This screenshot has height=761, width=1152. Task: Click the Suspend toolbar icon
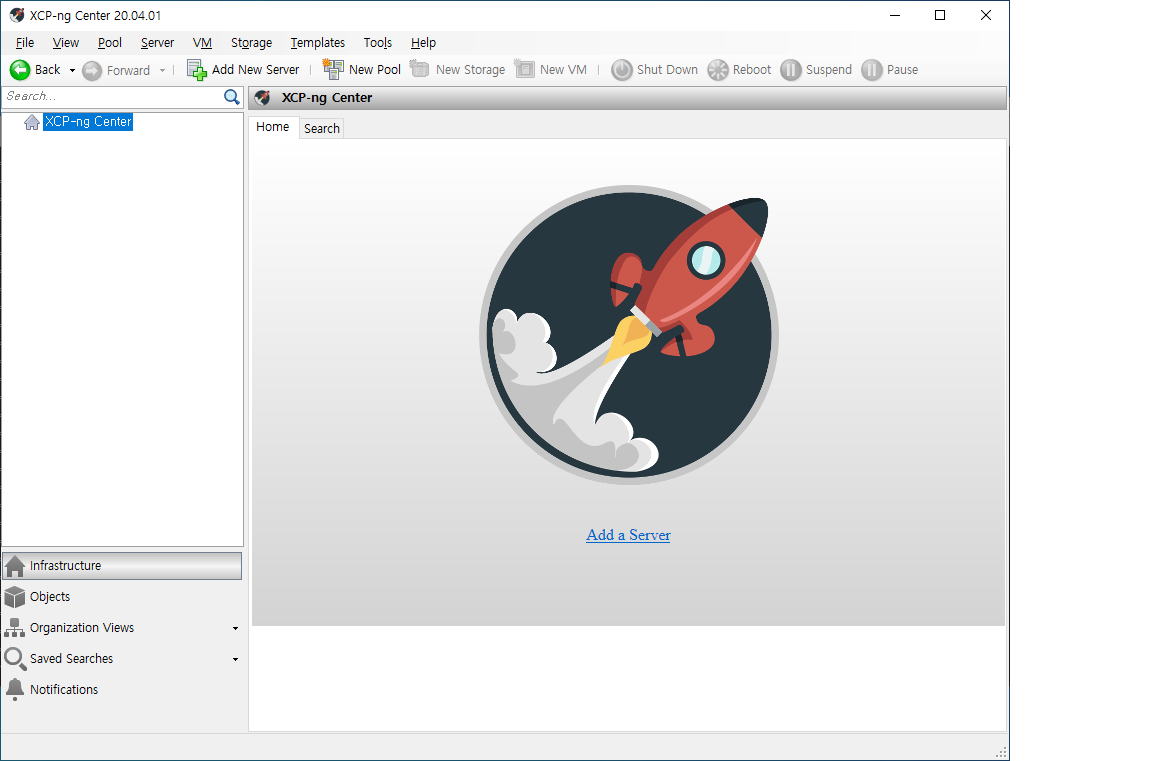coord(791,70)
